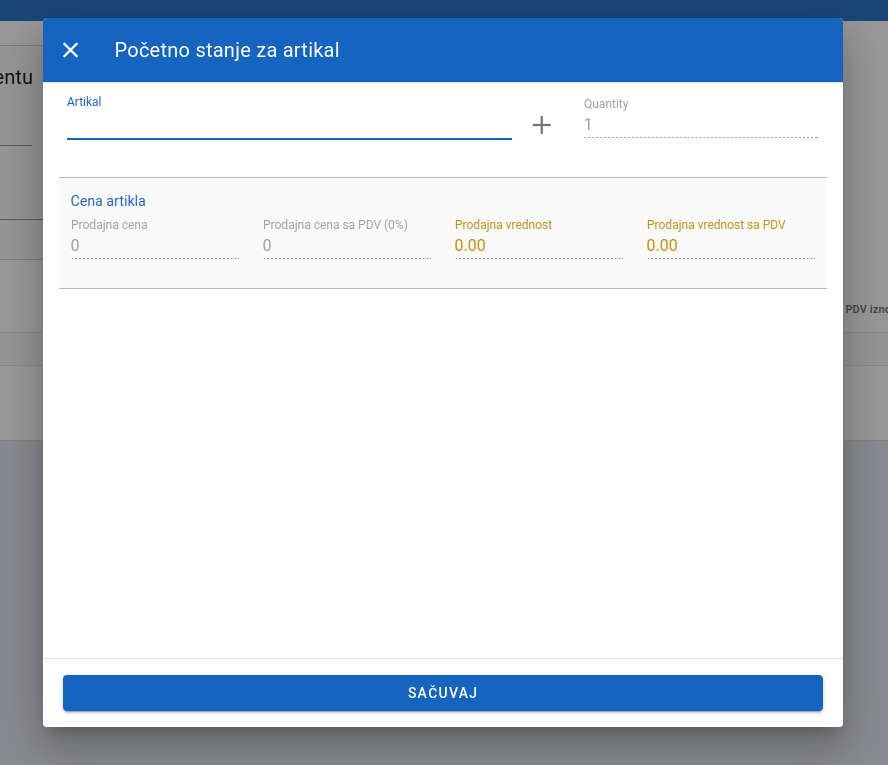This screenshot has height=765, width=888.
Task: Click the Prodajna cena sa PDV (0%) value
Action: (x=346, y=246)
